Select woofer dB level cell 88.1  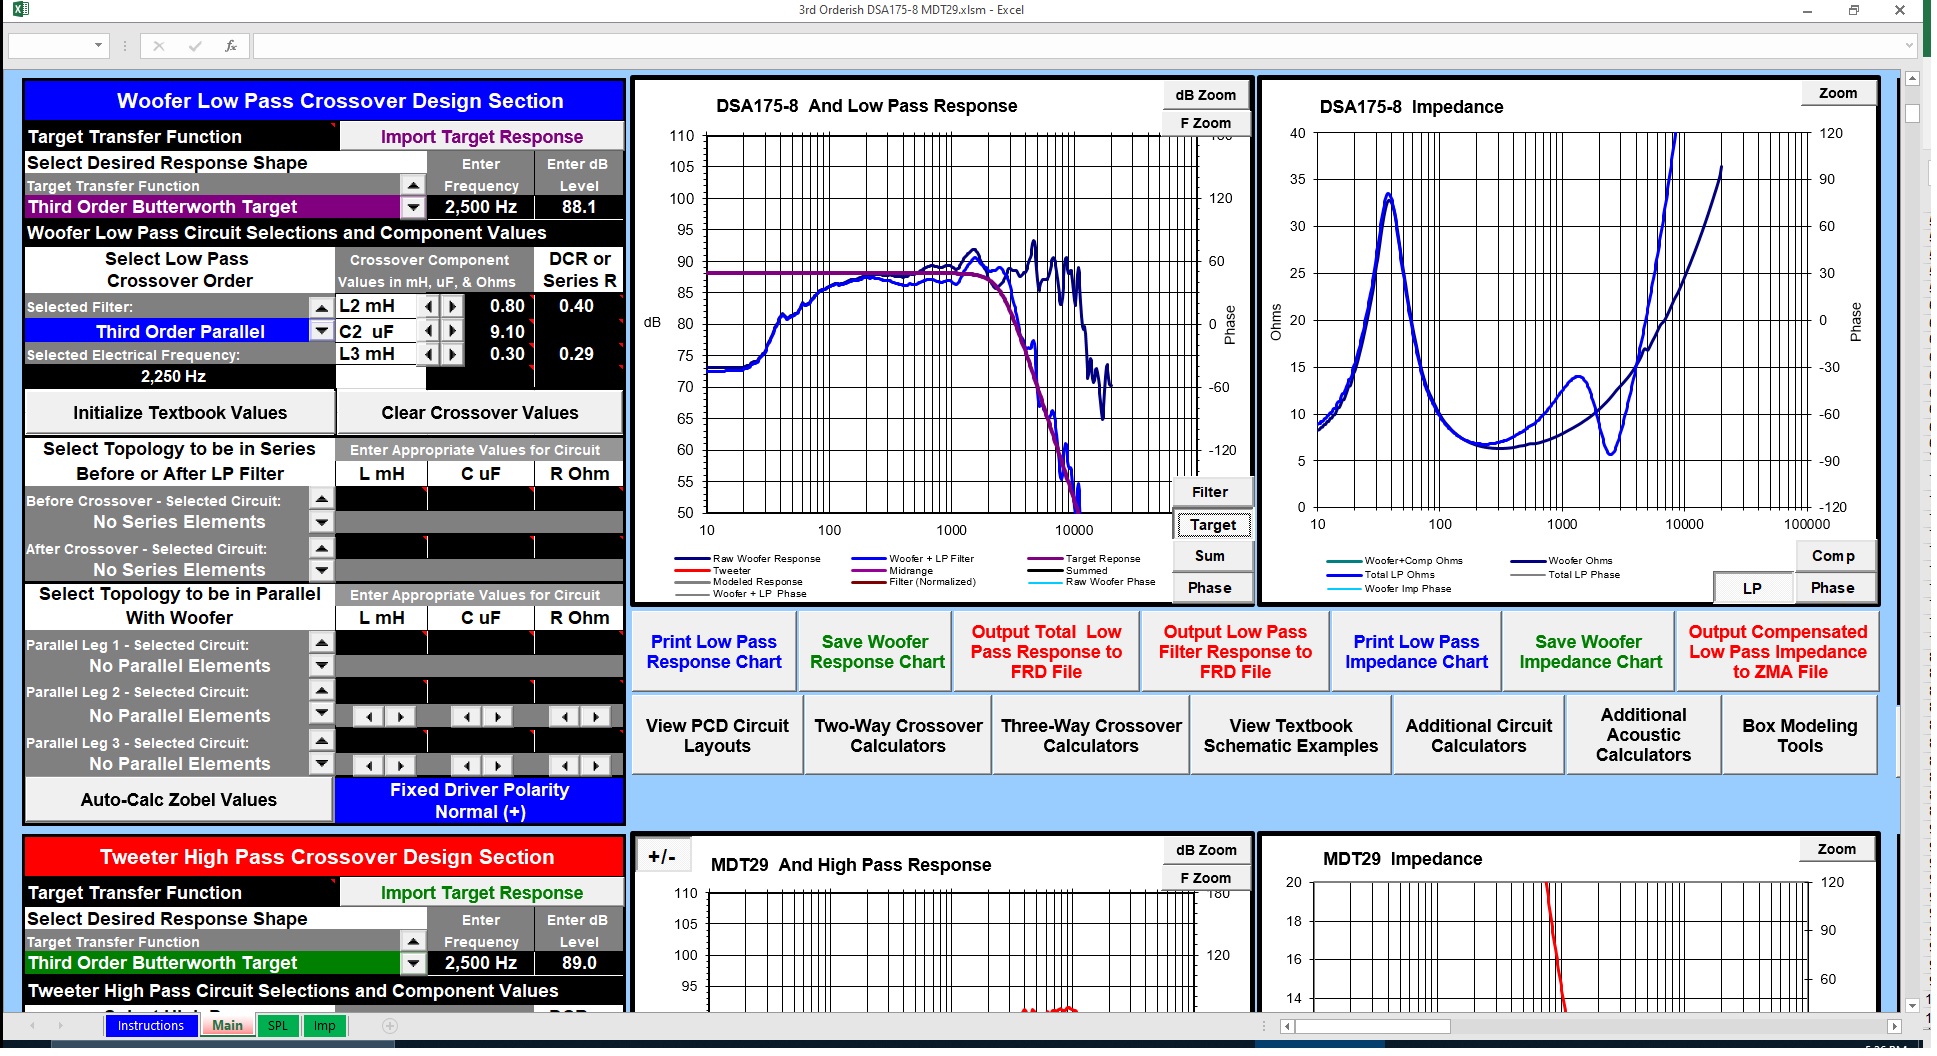coord(579,207)
